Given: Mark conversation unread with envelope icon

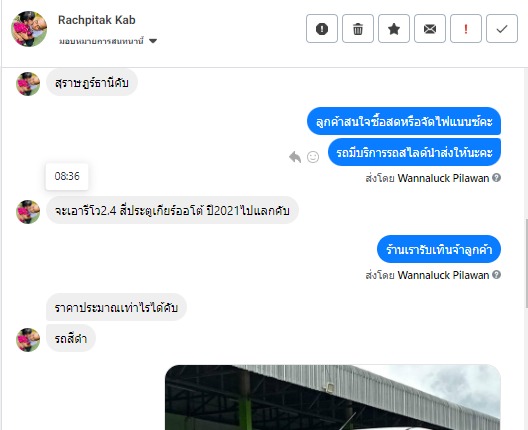Looking at the screenshot, I should [430, 29].
